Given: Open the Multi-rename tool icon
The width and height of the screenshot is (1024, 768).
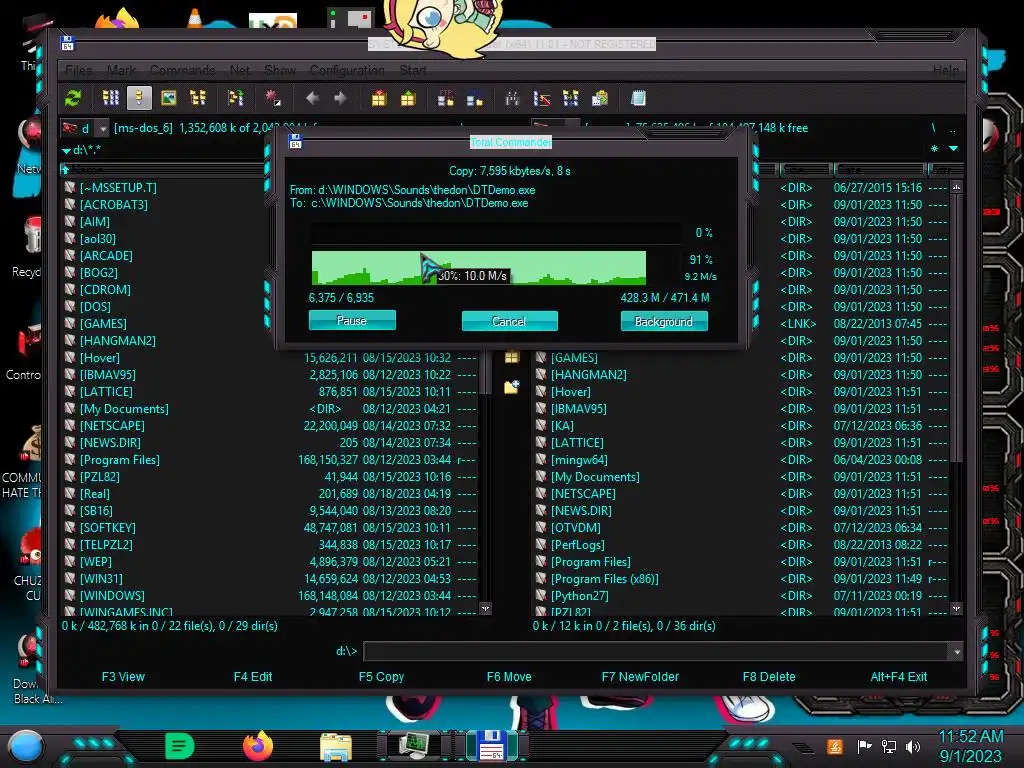Looking at the screenshot, I should [x=541, y=99].
